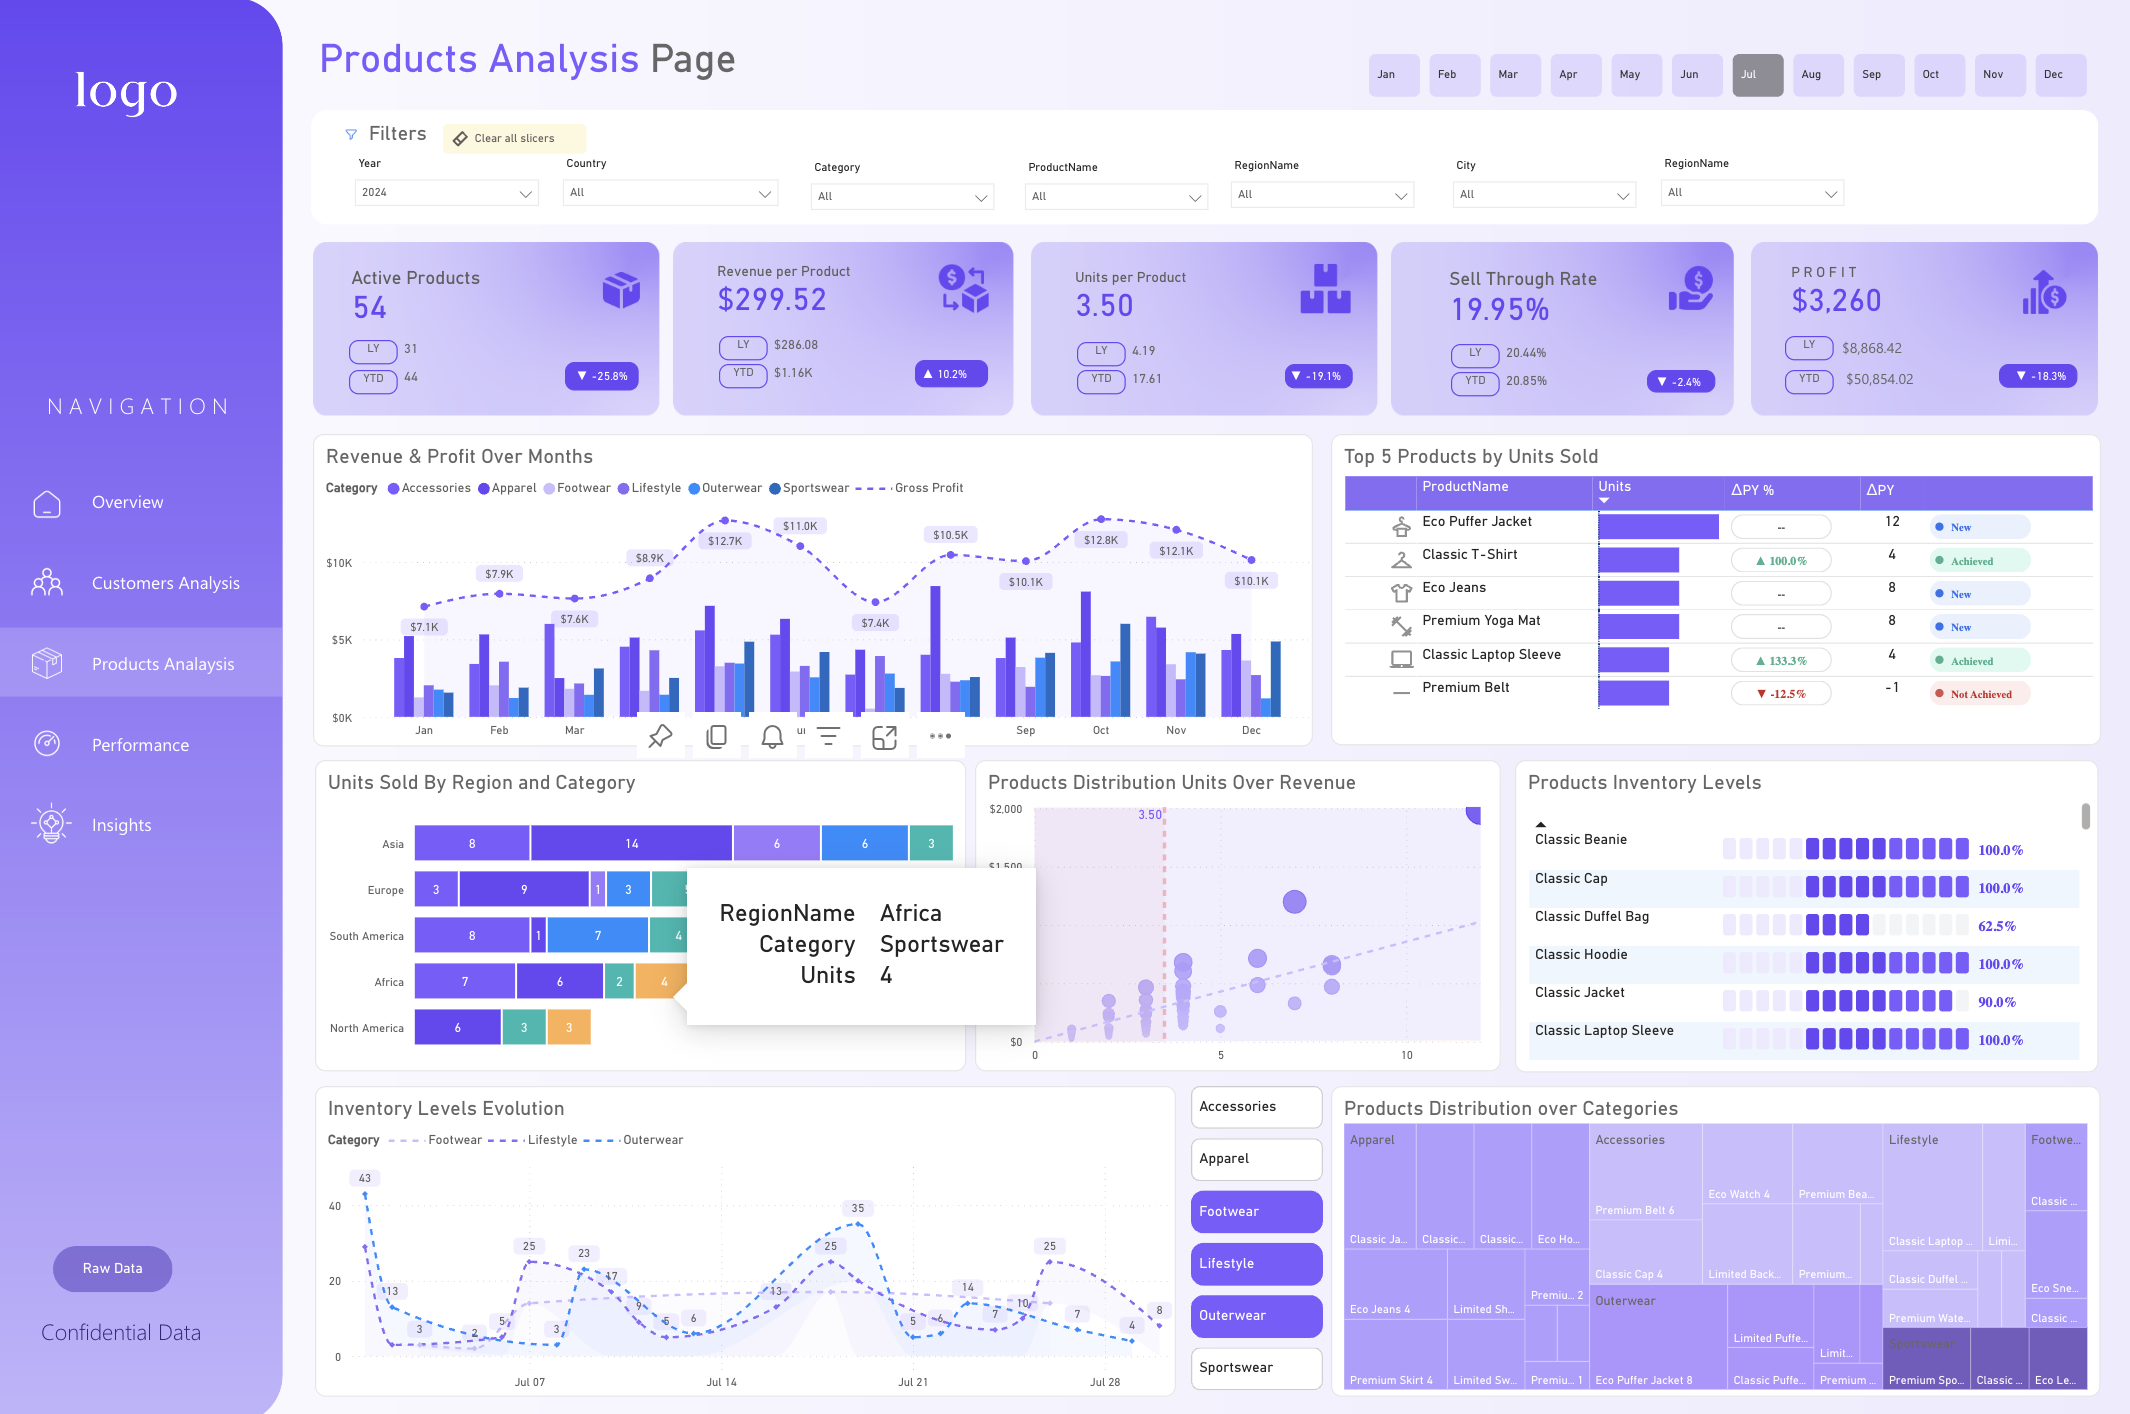Viewport: 2130px width, 1414px height.
Task: Deselect the Jul month slicer
Action: pyautogui.click(x=1757, y=75)
